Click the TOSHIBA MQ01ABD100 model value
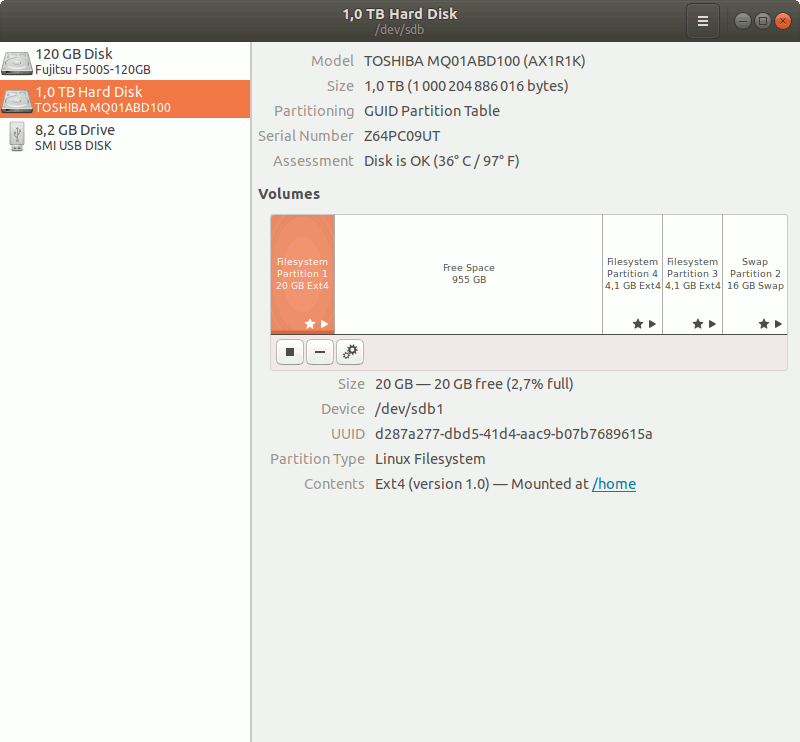Screen dimensions: 800x742 point(474,61)
